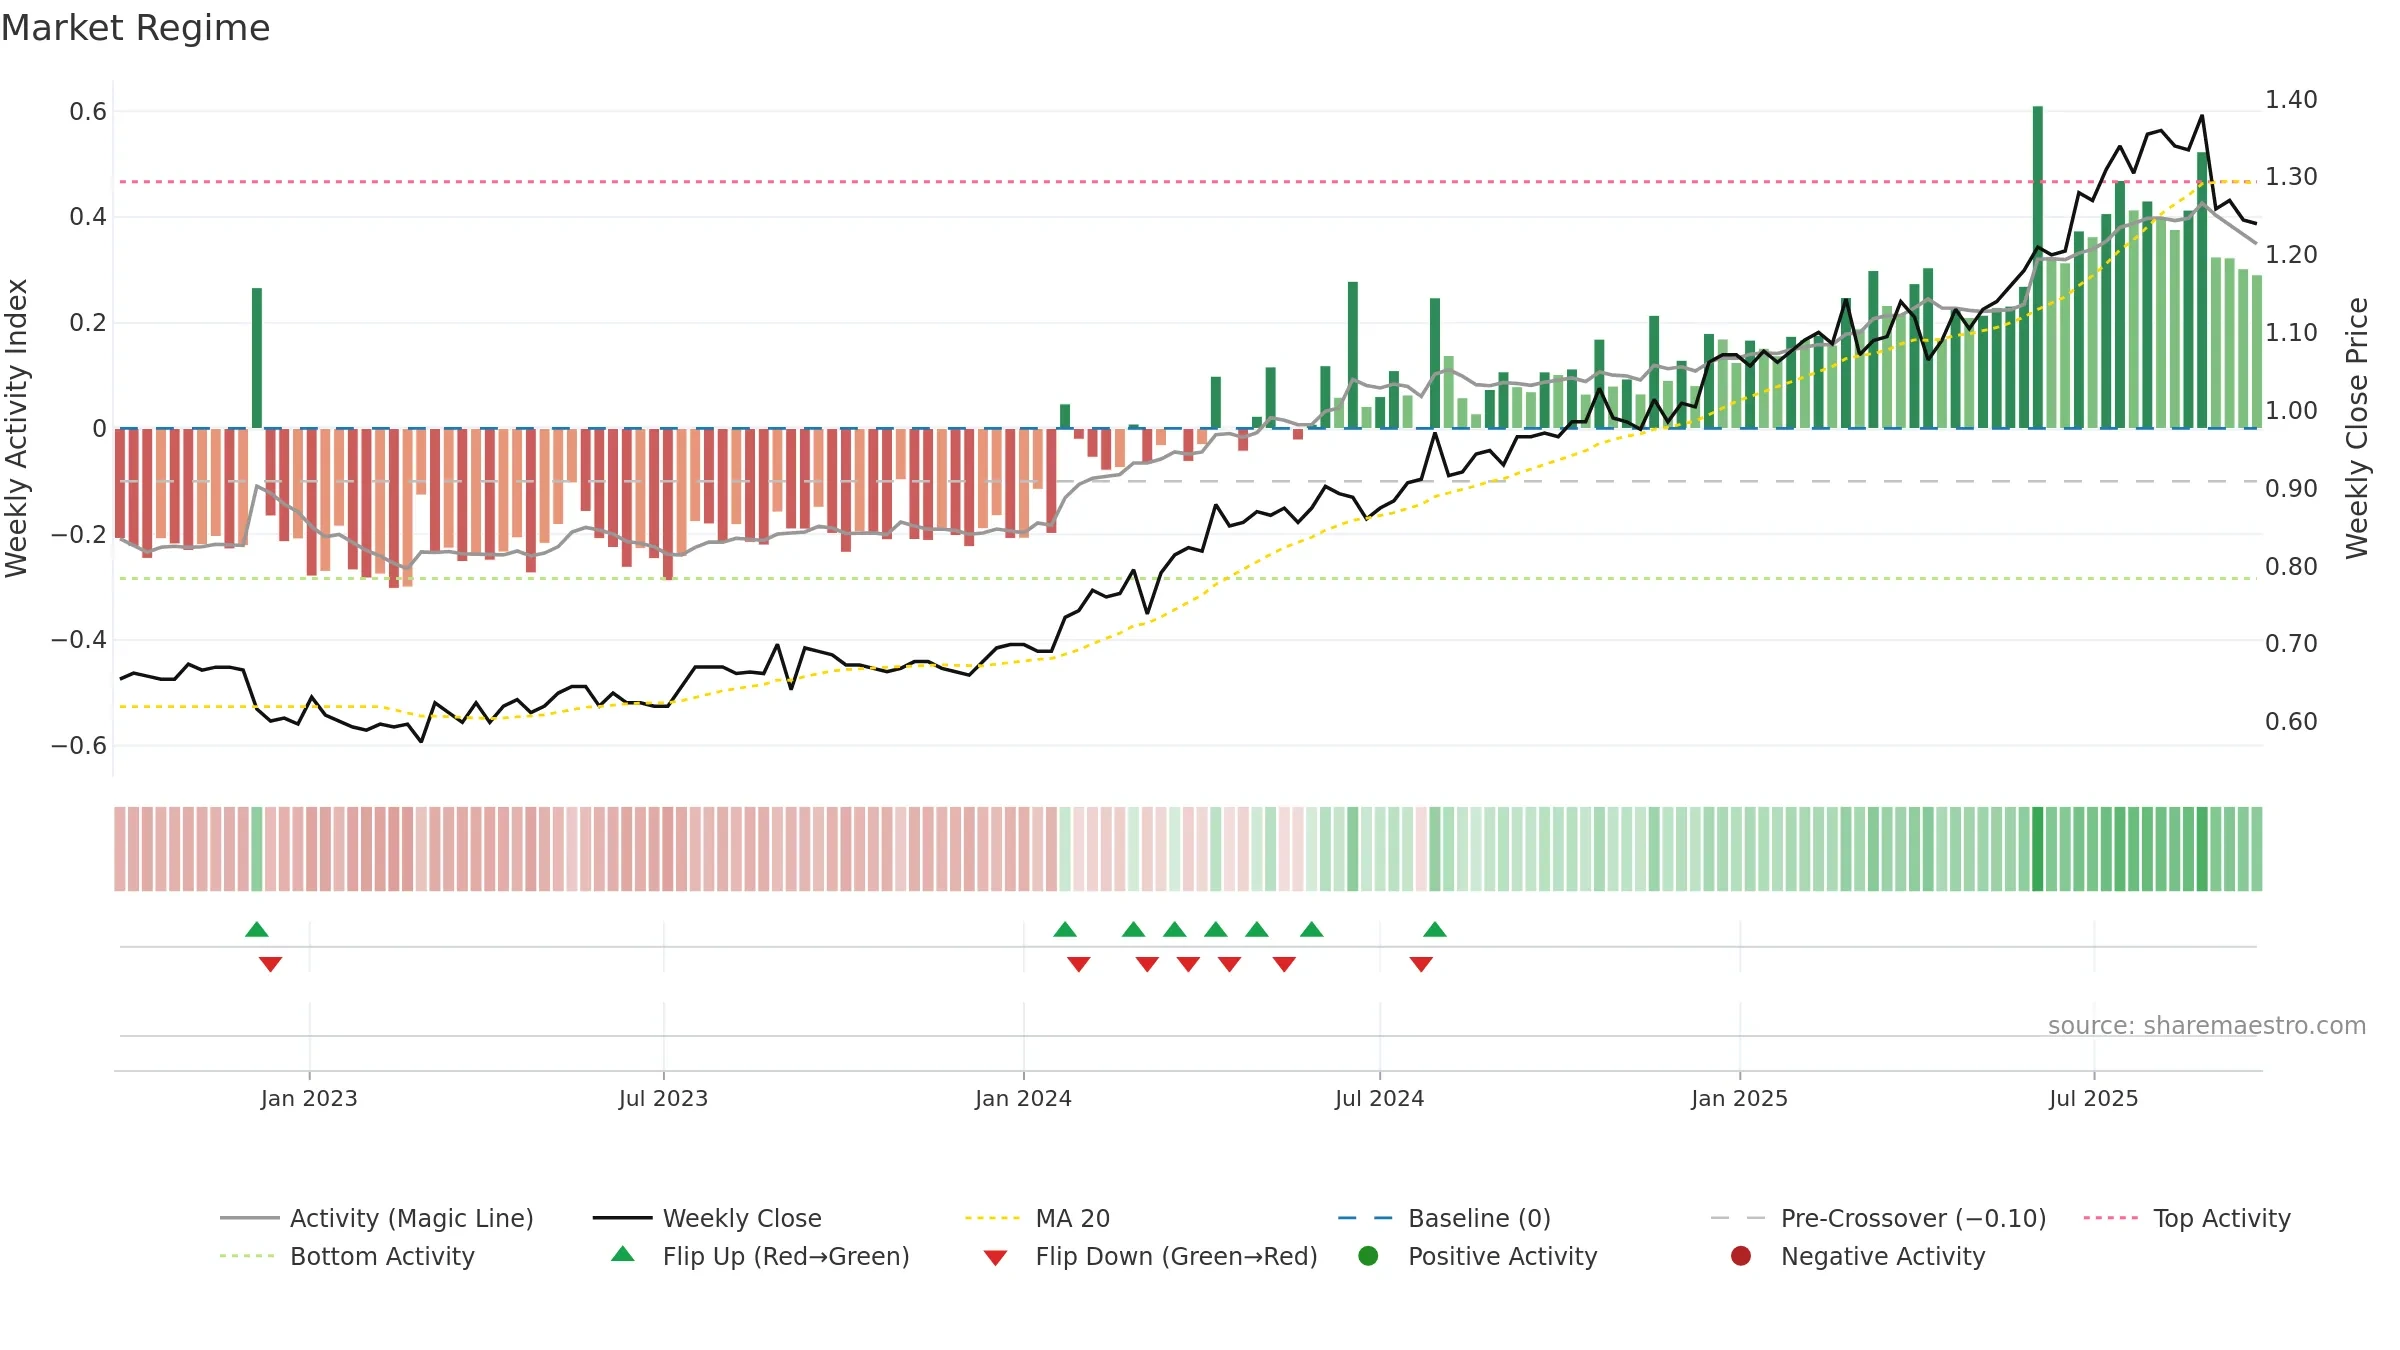Click isolated green activity bar in late 2022
The image size is (2400, 1350).
click(257, 358)
